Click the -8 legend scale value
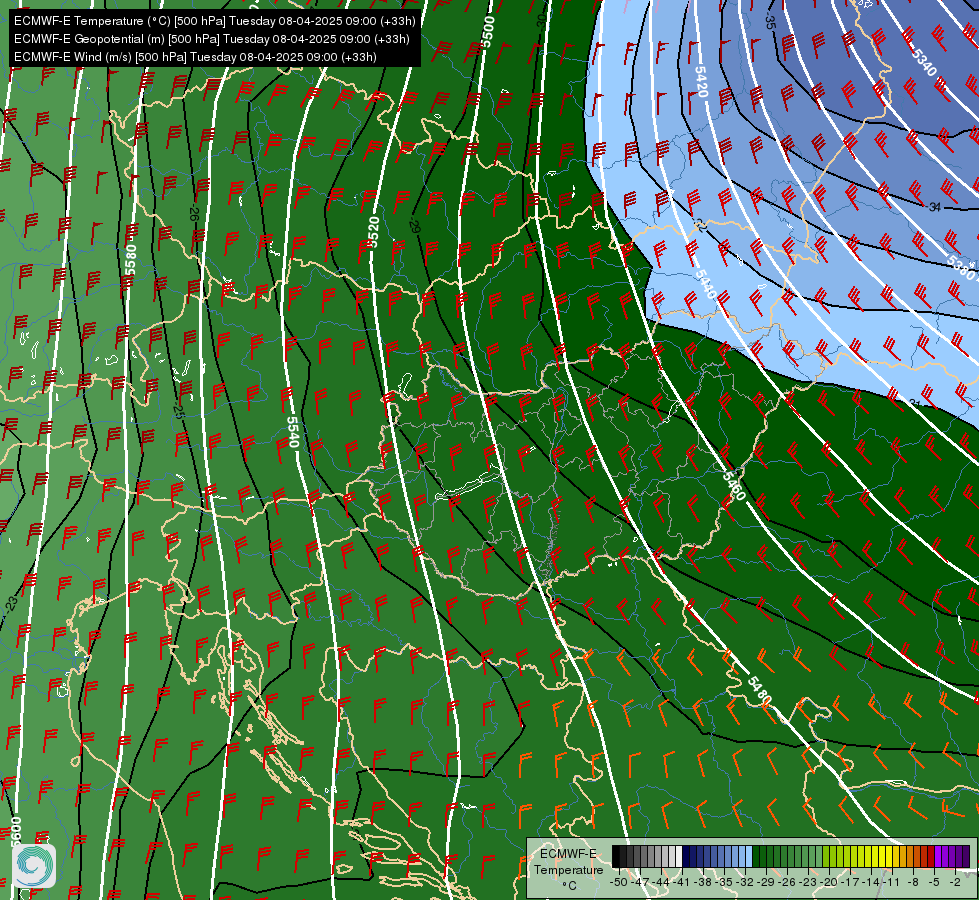Screen dimensions: 979x900 (913, 882)
